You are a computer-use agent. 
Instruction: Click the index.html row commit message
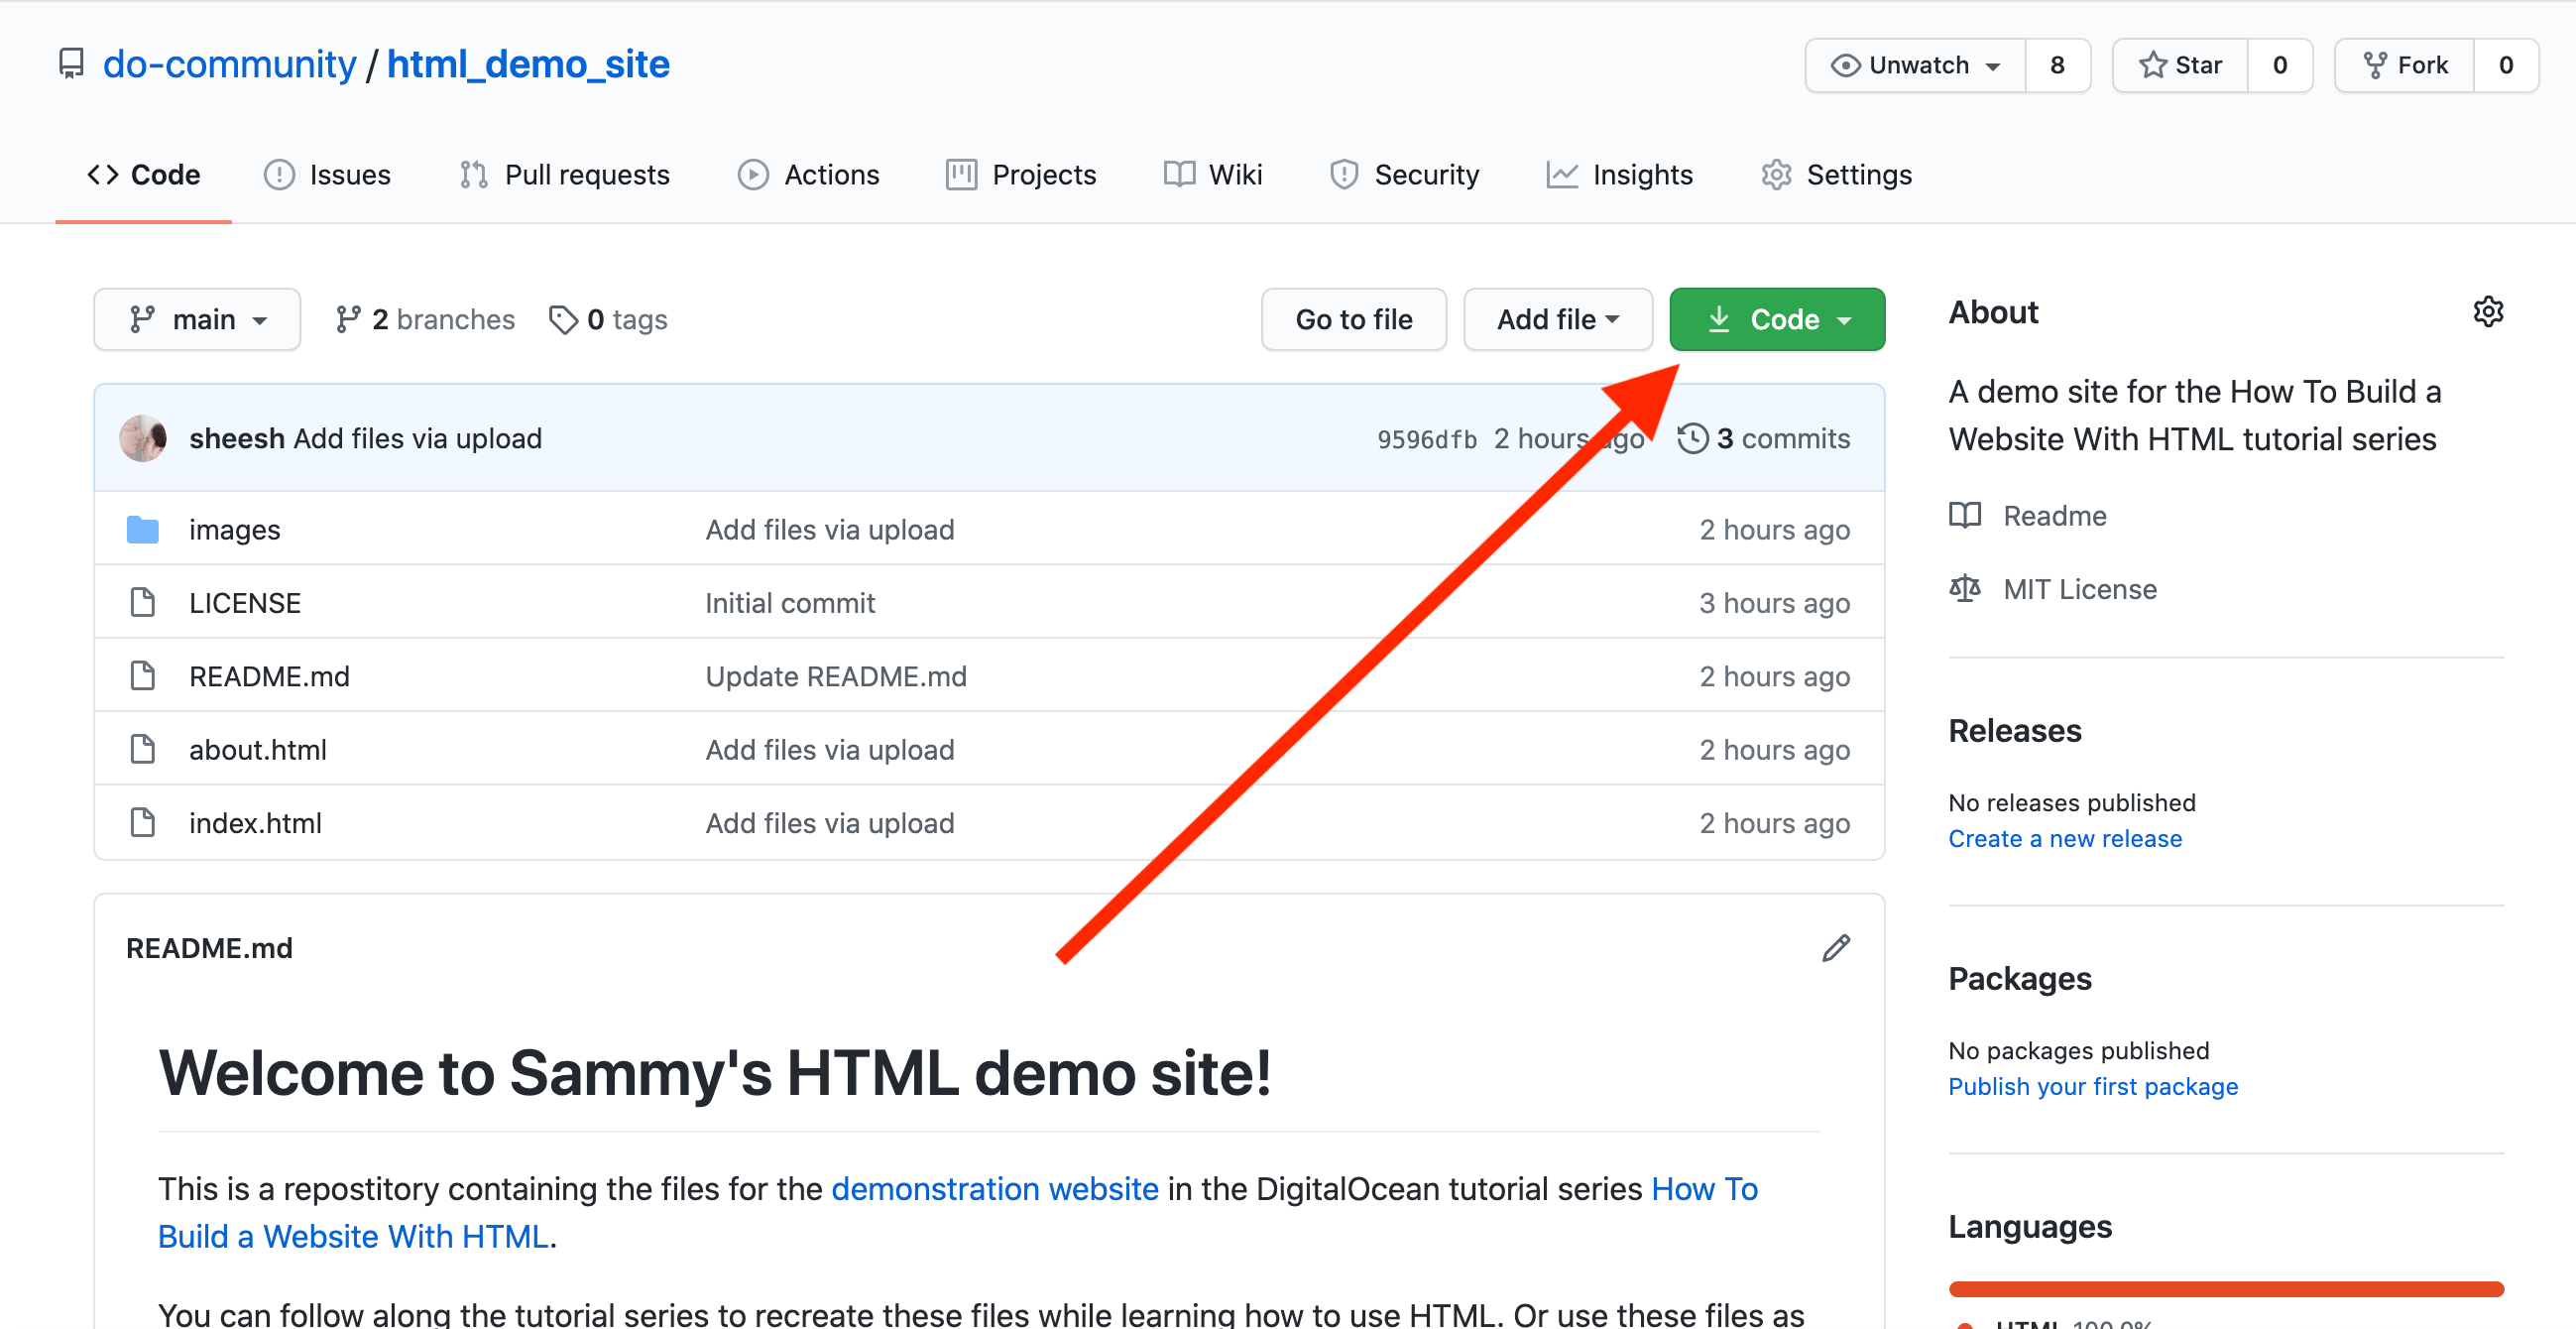point(830,824)
